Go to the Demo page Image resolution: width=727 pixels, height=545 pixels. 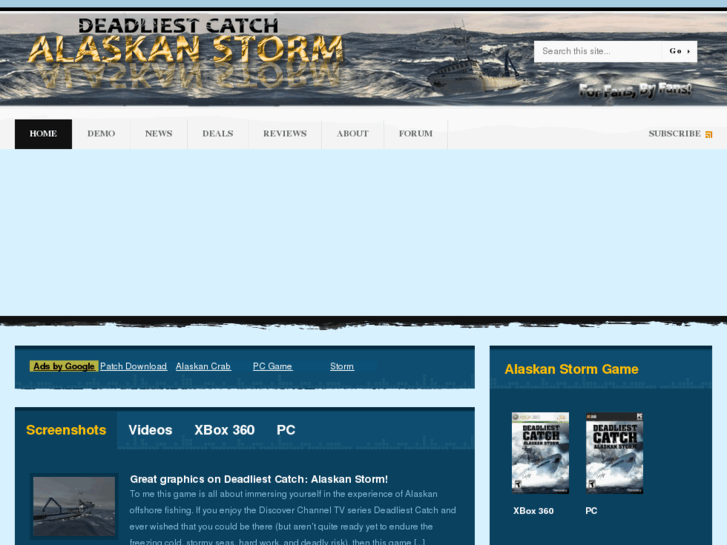[x=101, y=134]
